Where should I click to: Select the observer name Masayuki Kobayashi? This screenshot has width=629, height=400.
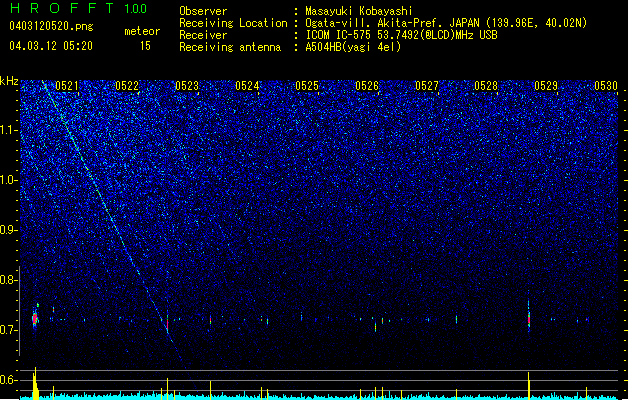(359, 11)
